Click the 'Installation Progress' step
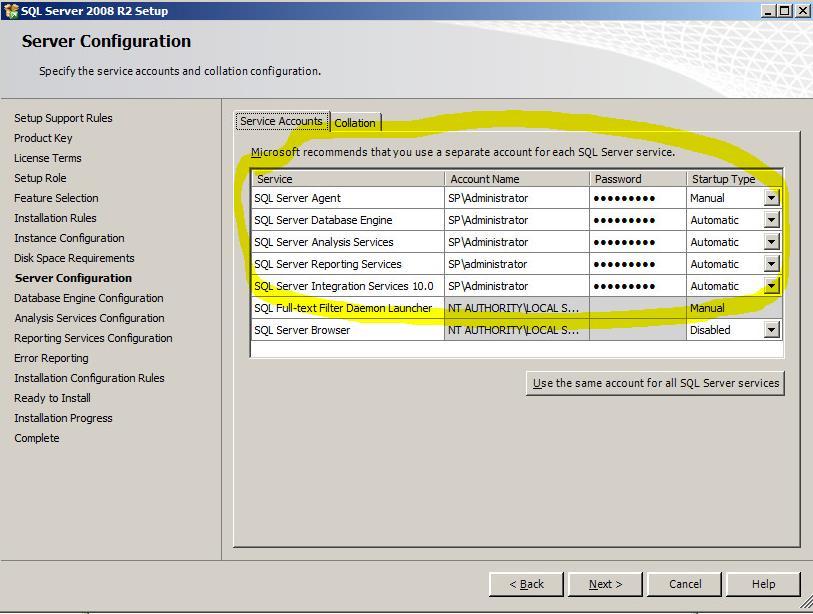This screenshot has height=614, width=813. (x=63, y=418)
